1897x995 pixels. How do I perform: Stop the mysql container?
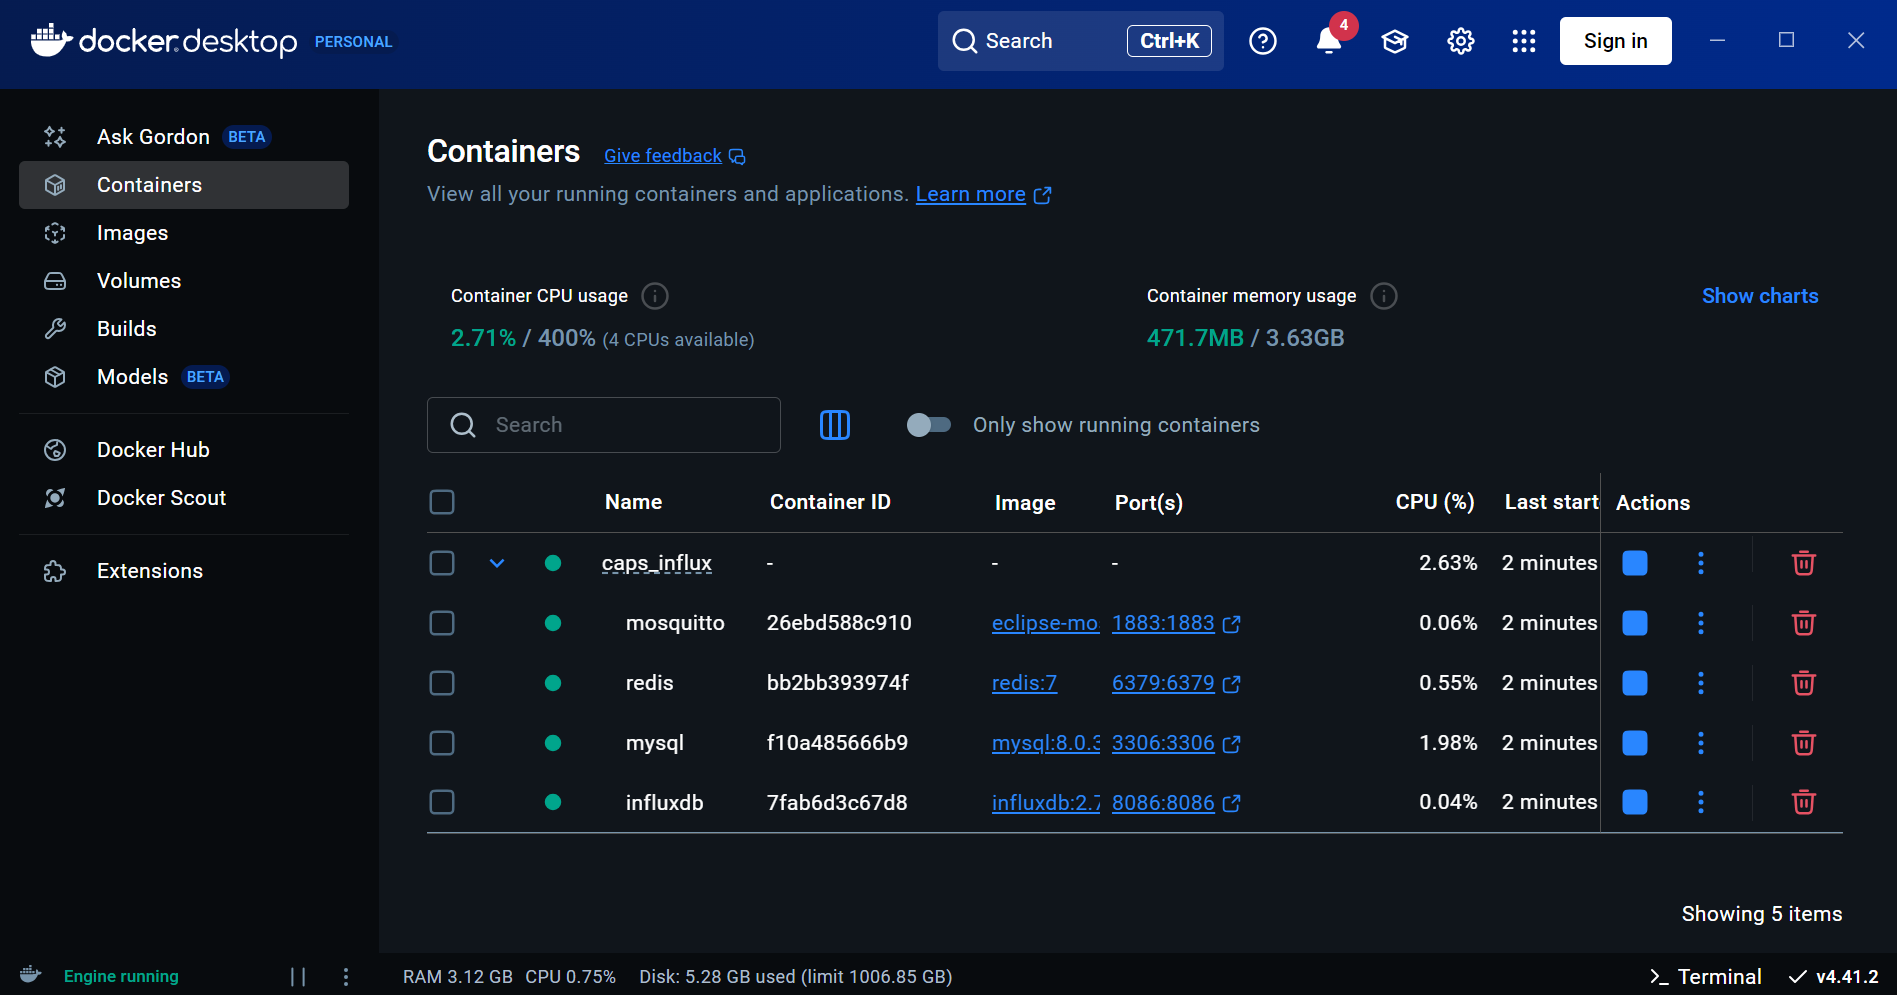tap(1635, 743)
